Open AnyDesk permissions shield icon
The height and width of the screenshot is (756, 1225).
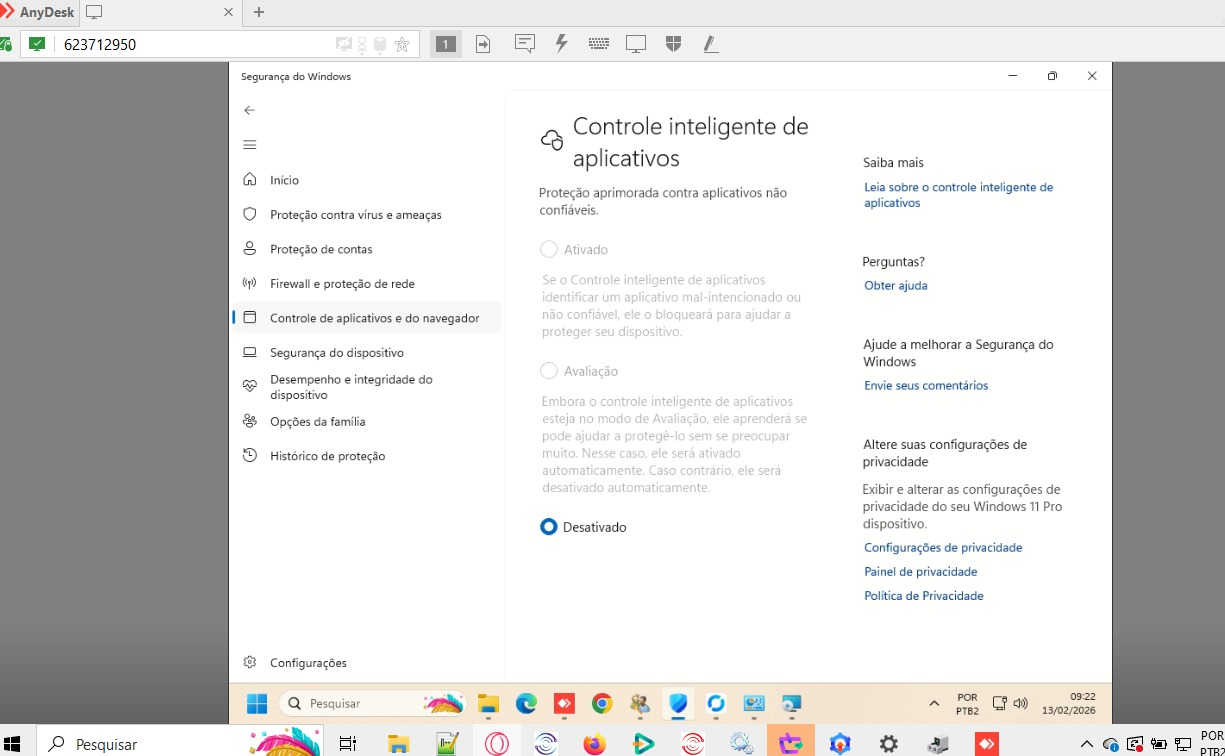[673, 44]
